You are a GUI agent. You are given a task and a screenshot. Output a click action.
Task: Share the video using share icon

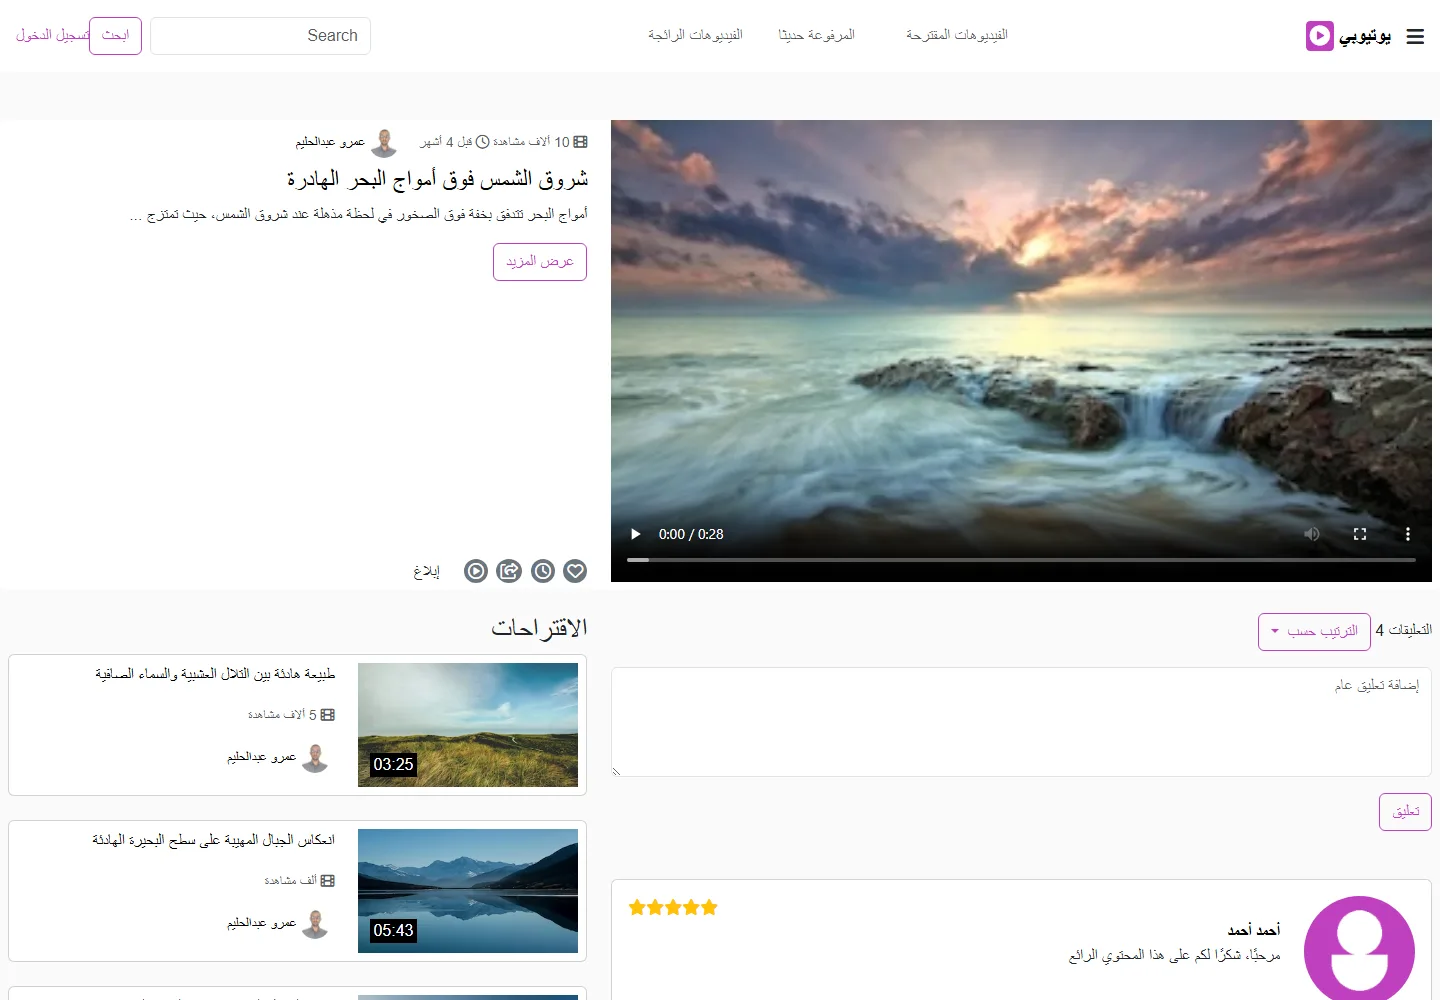509,571
